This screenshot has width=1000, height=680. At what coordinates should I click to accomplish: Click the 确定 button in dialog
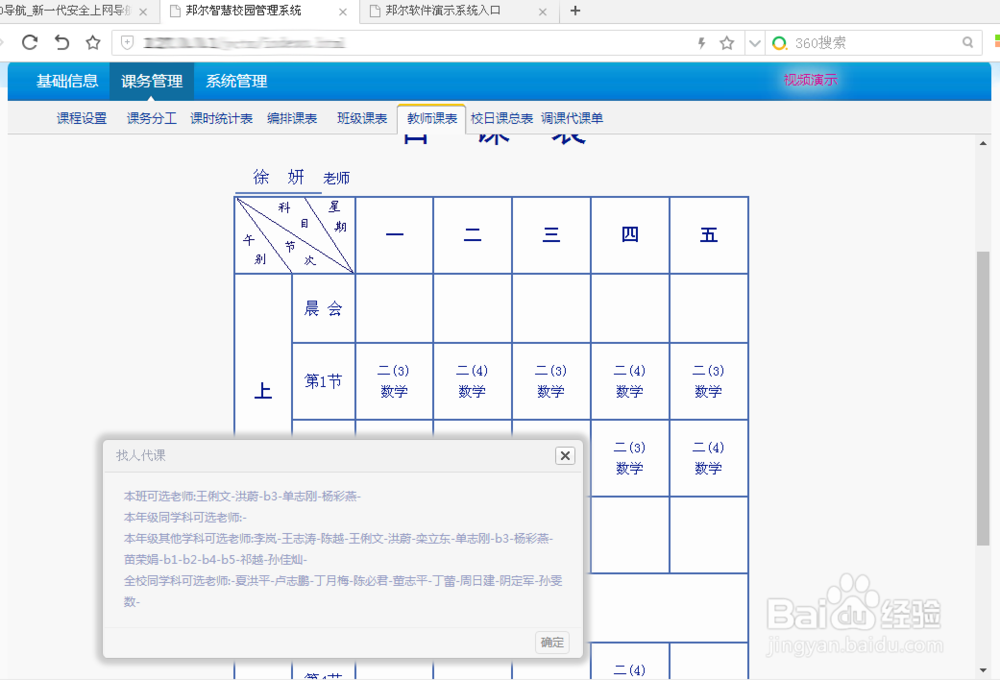pos(552,642)
